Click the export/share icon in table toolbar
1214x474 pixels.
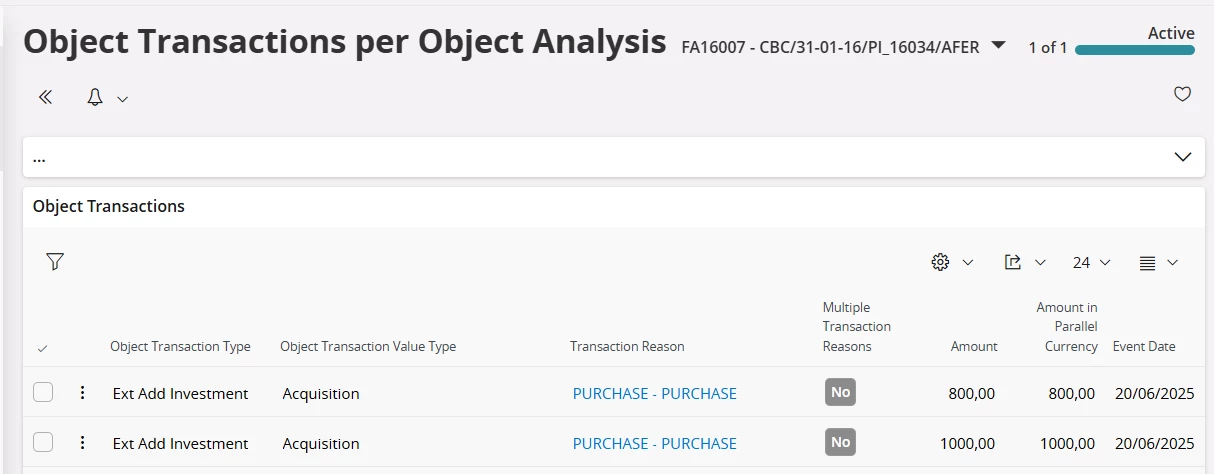coord(1013,262)
